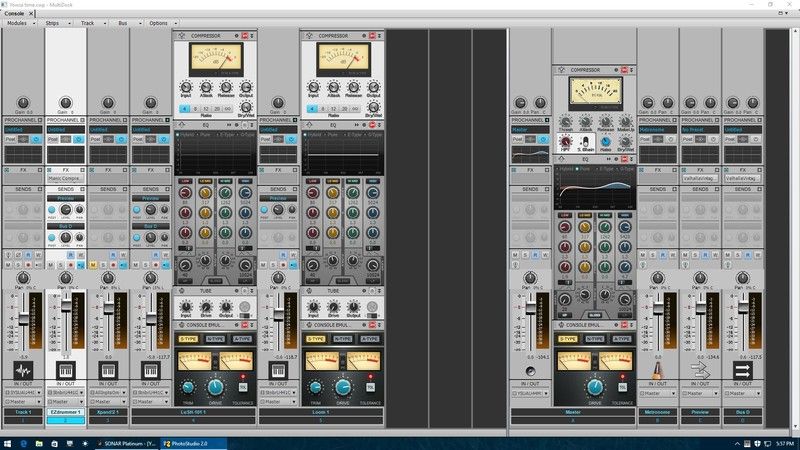Image resolution: width=800 pixels, height=450 pixels.
Task: Open Loom 1 Master output dropdown
Action: [278, 402]
